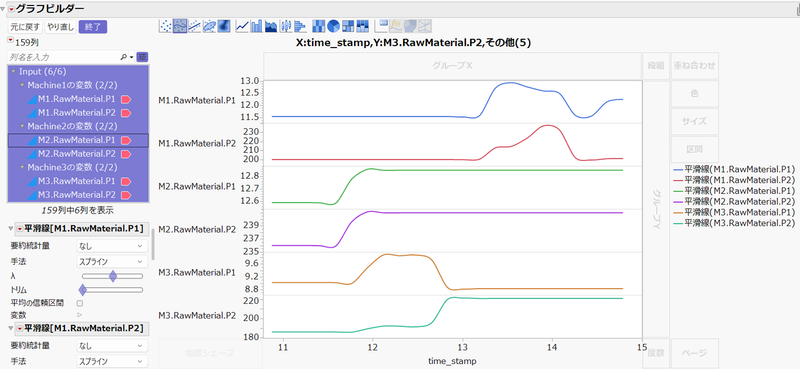Click 終了 (Done) button
Image resolution: width=800 pixels, height=369 pixels.
point(93,27)
